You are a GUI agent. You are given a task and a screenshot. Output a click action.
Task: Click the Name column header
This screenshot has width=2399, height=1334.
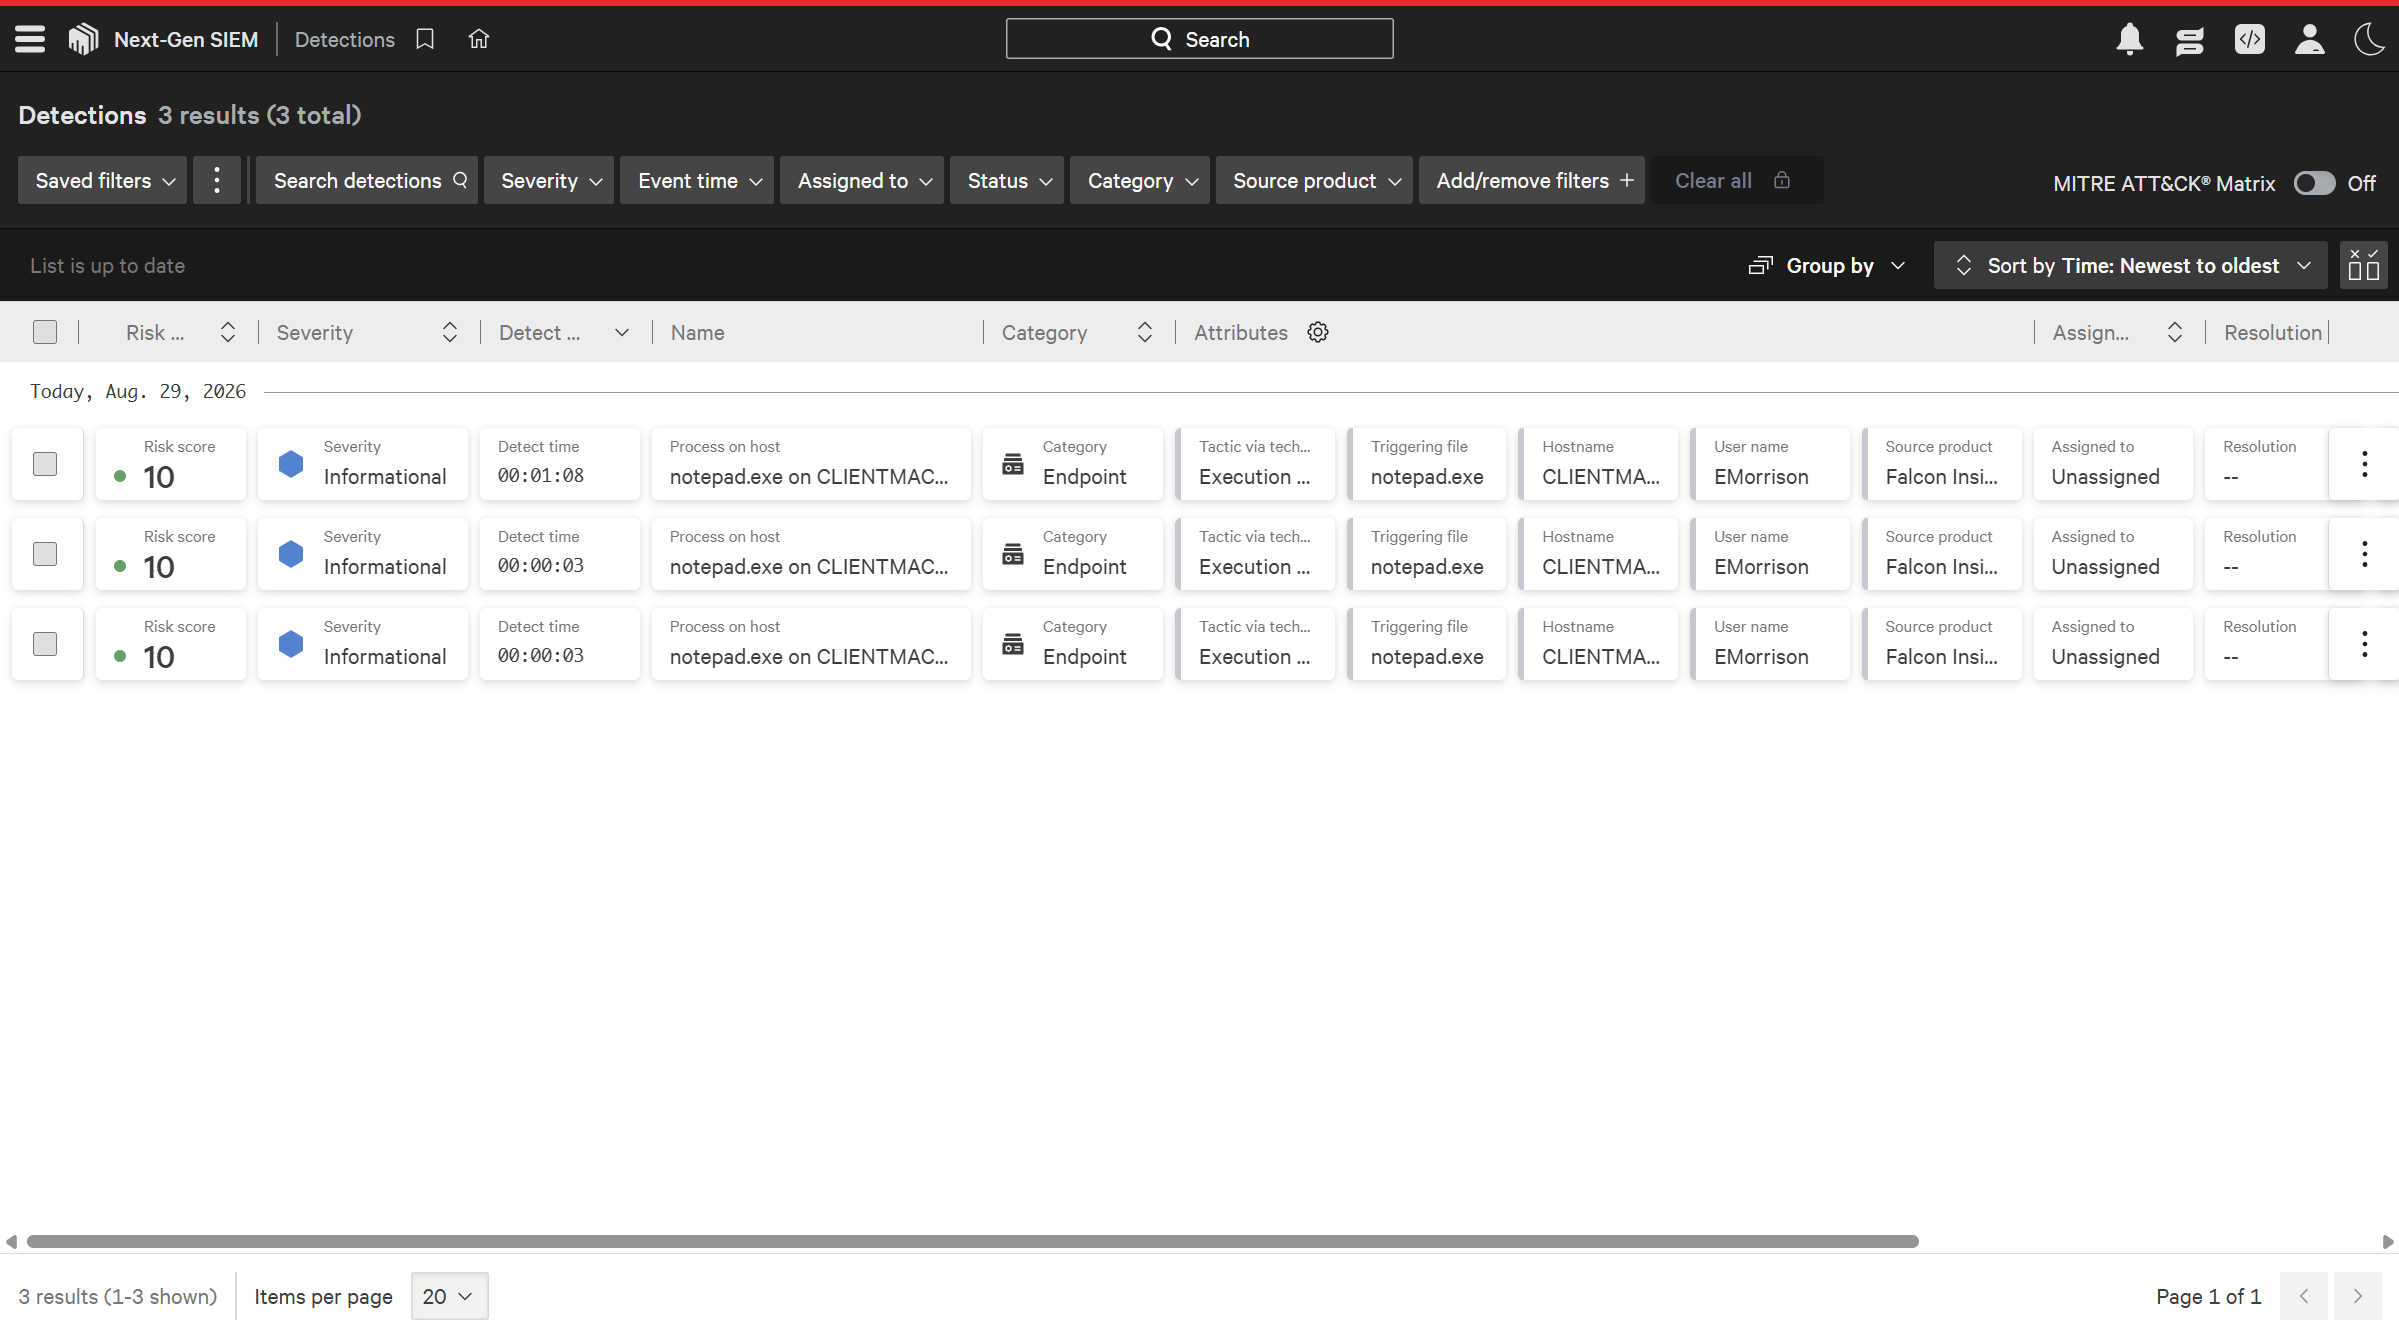point(698,332)
